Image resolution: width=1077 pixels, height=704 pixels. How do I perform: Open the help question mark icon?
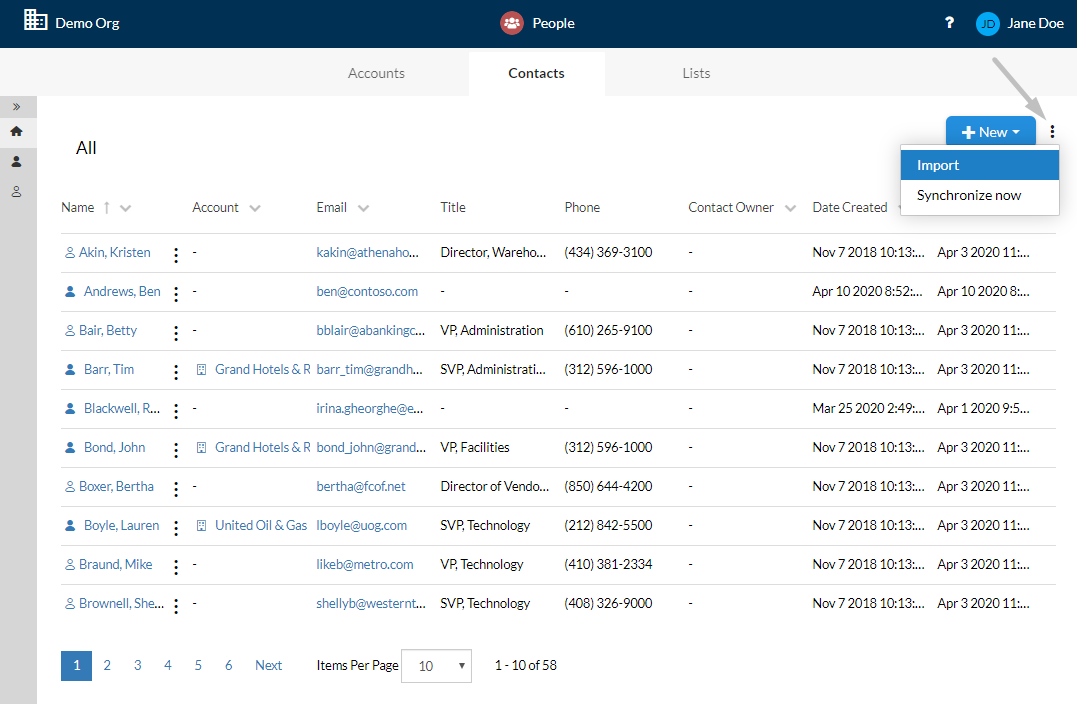pyautogui.click(x=949, y=23)
